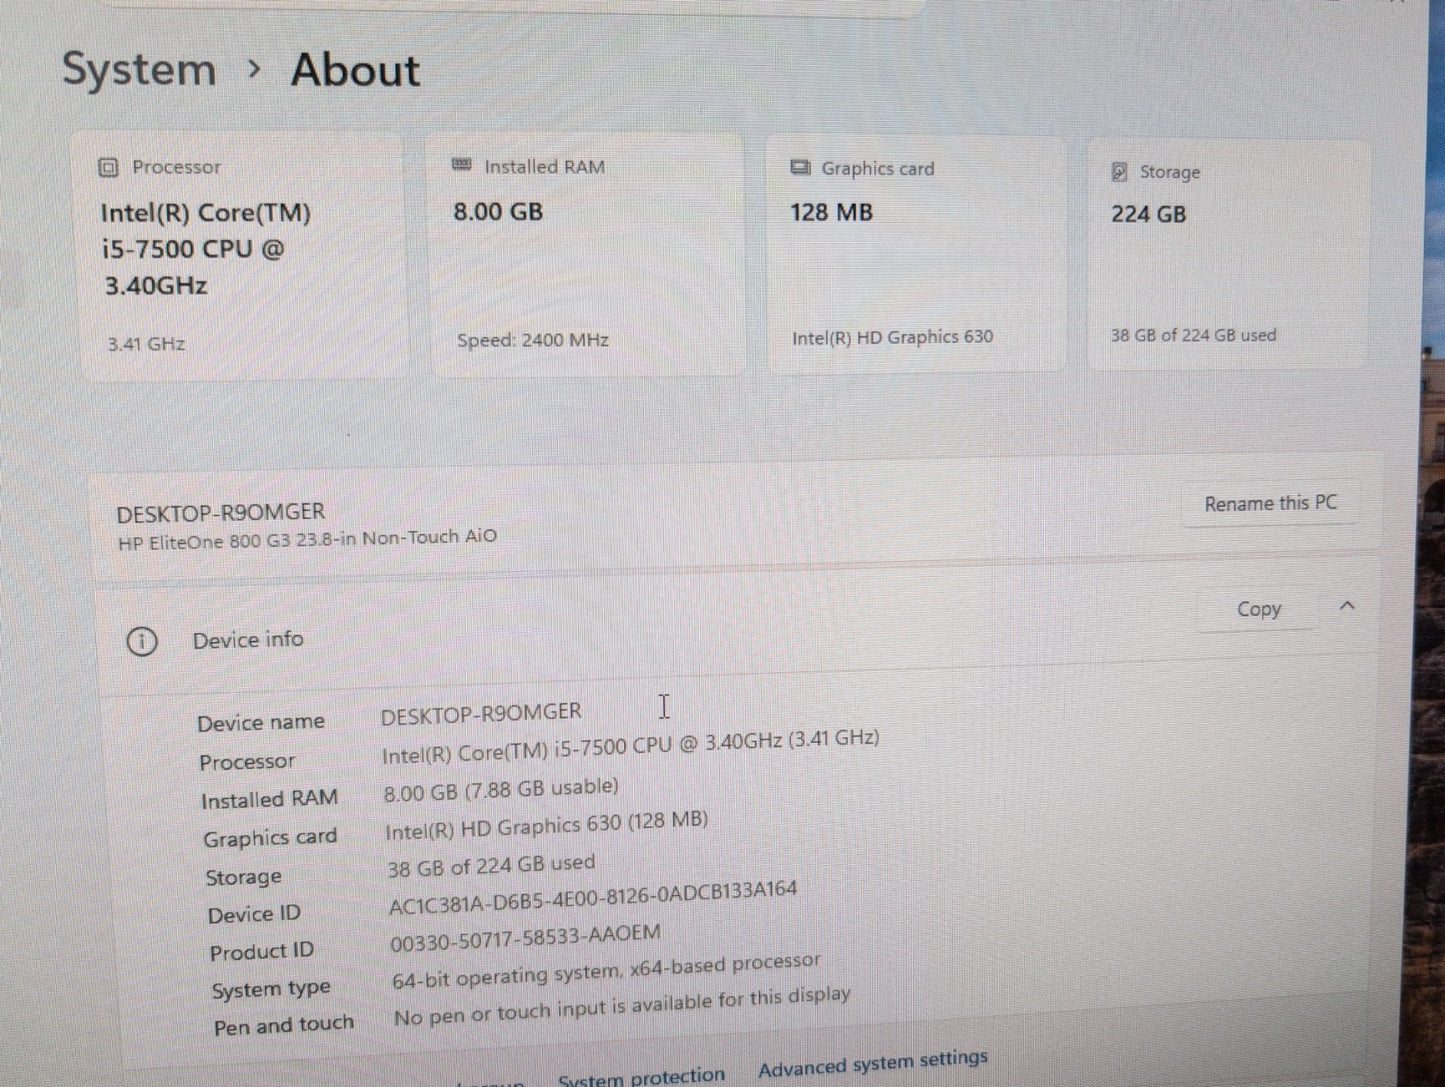This screenshot has width=1445, height=1087.
Task: Click the Processor title in the top card
Action: (176, 167)
